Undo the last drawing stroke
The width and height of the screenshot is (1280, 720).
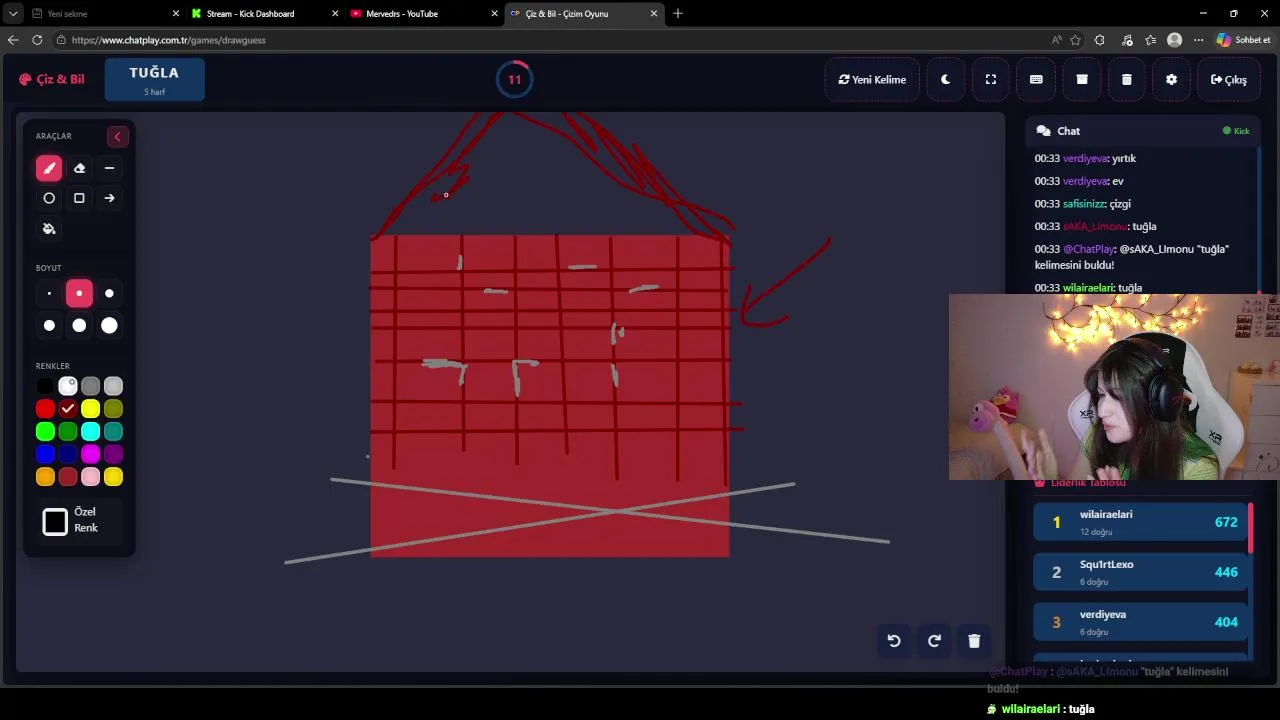click(894, 641)
